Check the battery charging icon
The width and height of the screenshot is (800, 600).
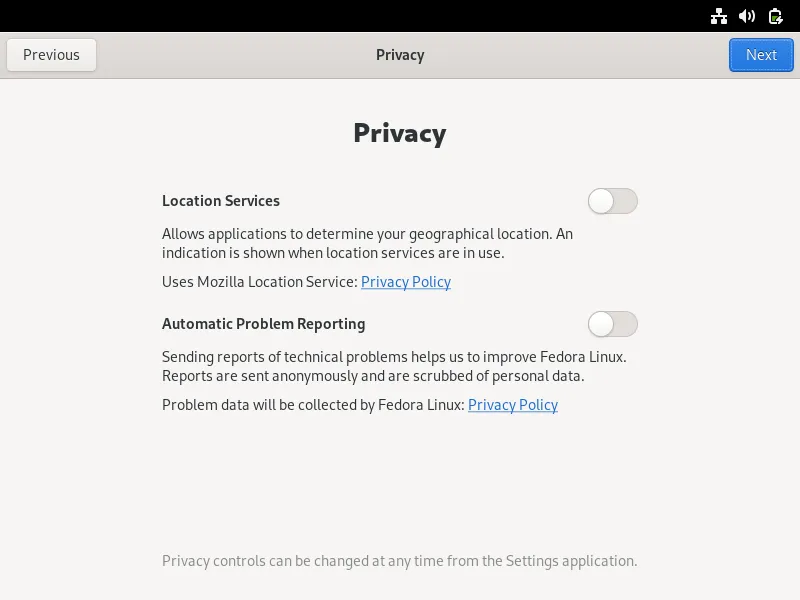coord(774,16)
